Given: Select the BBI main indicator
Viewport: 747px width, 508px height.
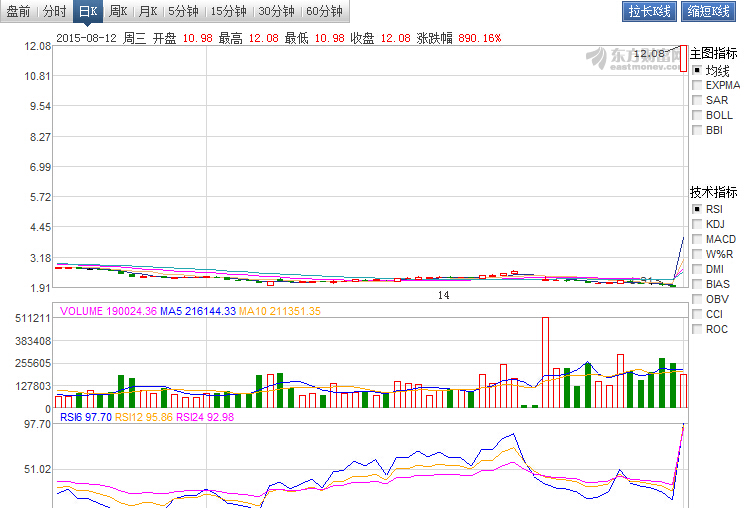Looking at the screenshot, I should pos(697,131).
